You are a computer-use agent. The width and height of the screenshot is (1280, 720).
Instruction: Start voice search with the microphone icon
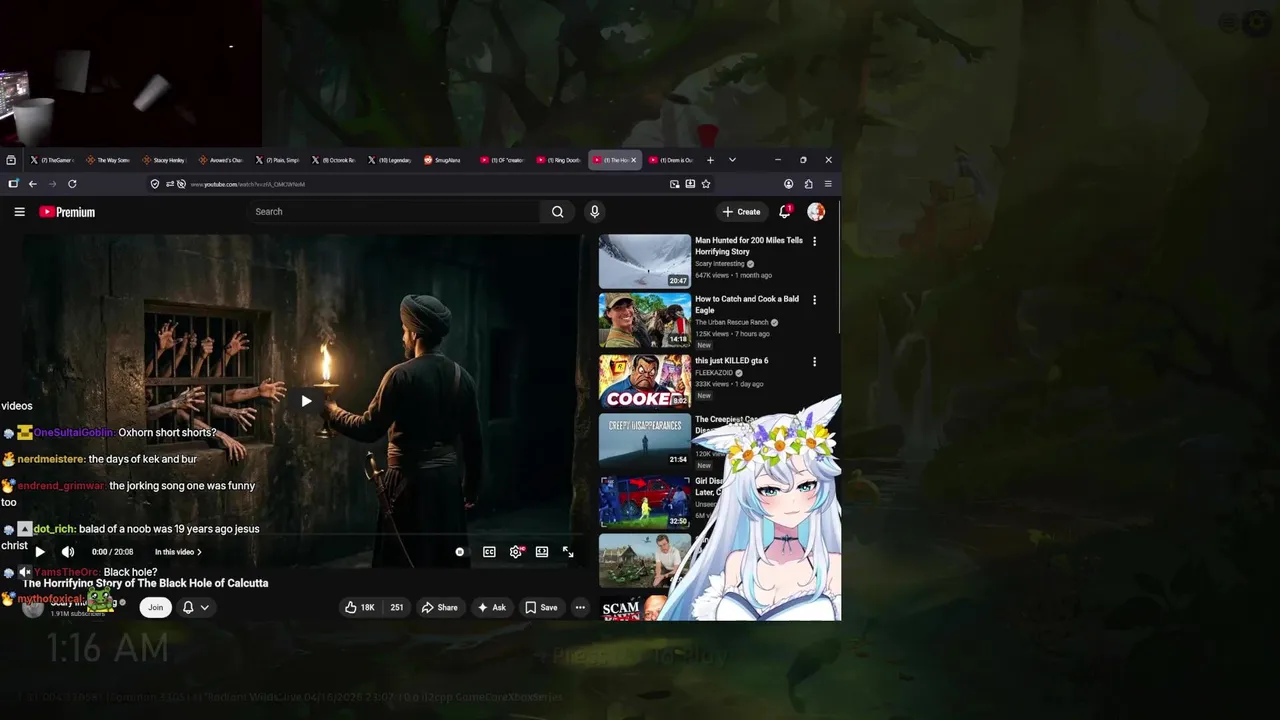click(594, 212)
